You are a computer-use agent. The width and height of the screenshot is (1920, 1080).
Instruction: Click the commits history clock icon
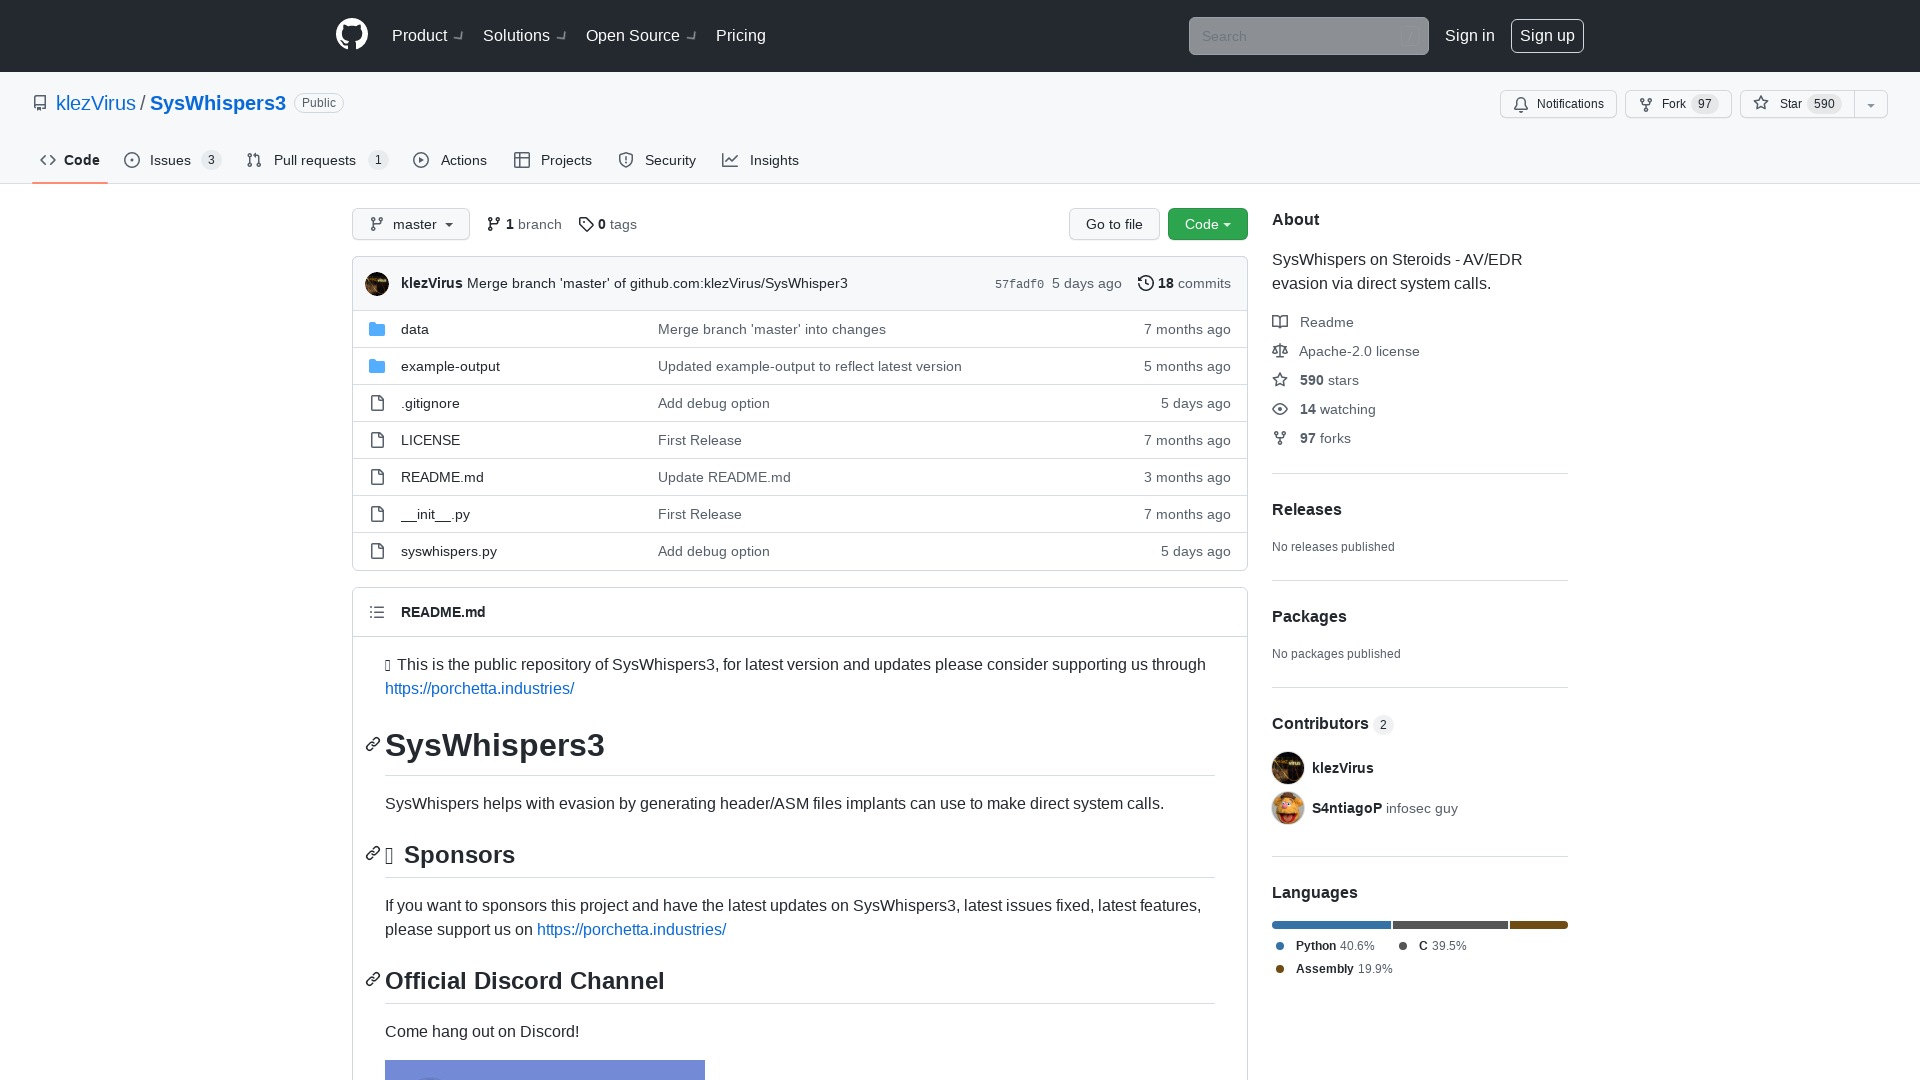[x=1146, y=283]
